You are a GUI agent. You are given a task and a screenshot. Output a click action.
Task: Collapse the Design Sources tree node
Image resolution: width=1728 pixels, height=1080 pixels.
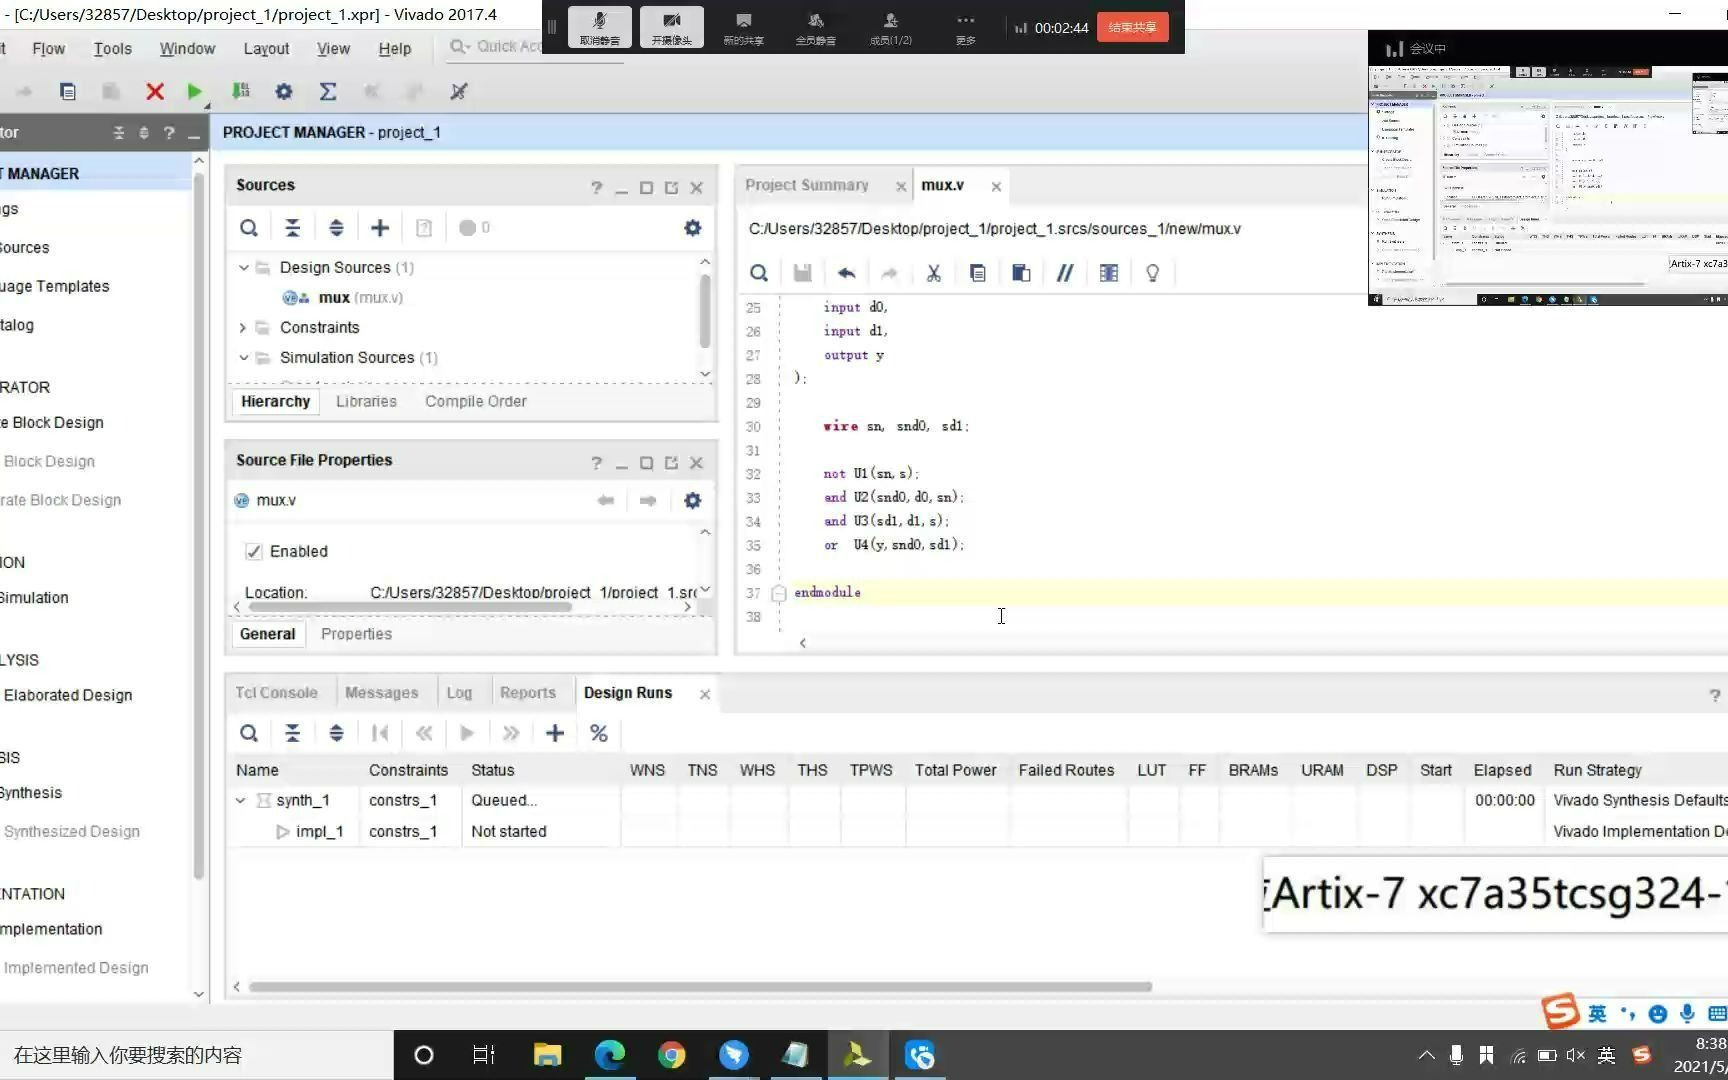[x=243, y=267]
